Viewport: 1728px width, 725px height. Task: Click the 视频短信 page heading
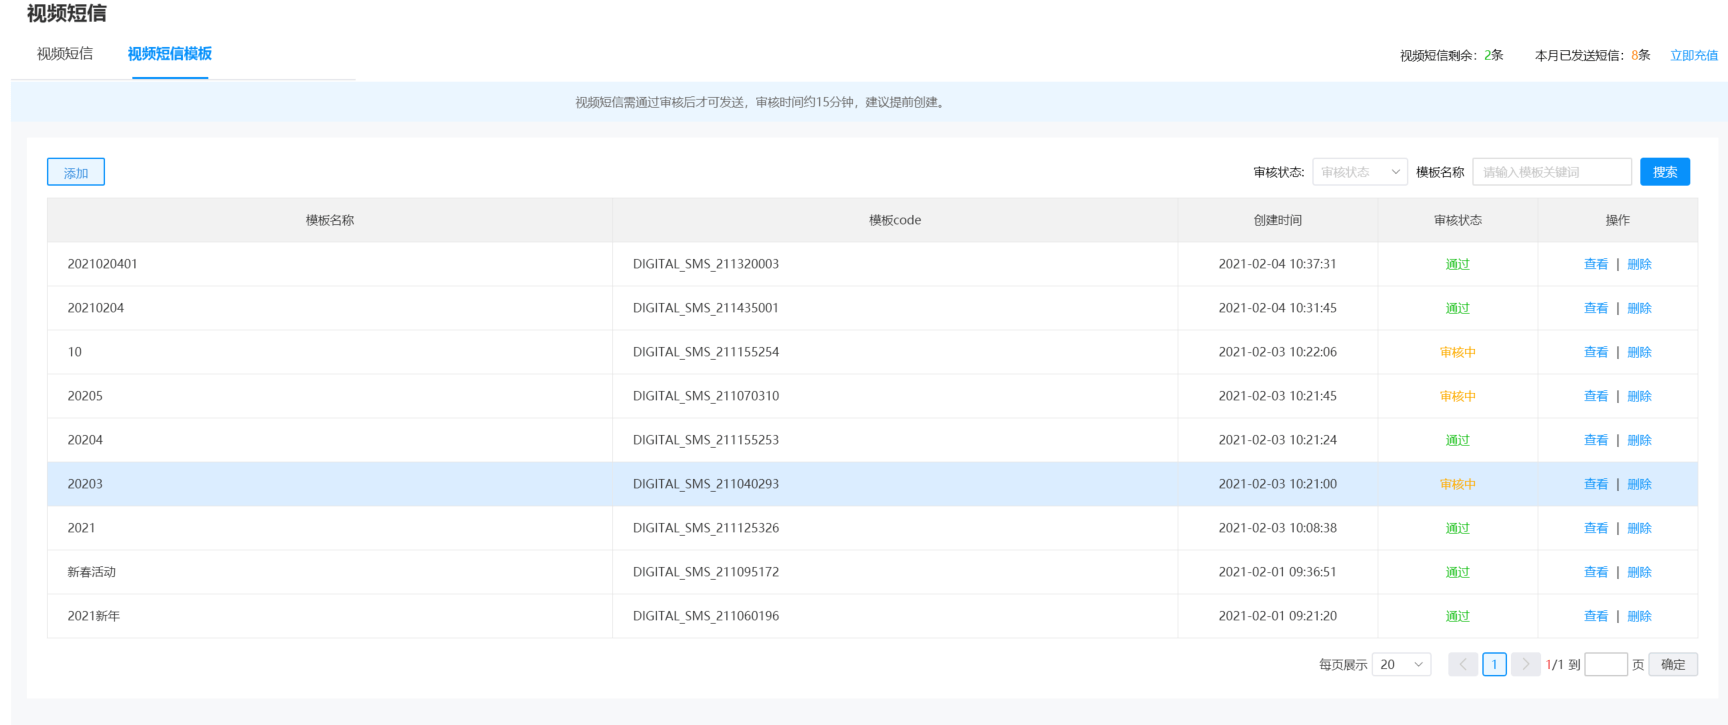point(66,13)
